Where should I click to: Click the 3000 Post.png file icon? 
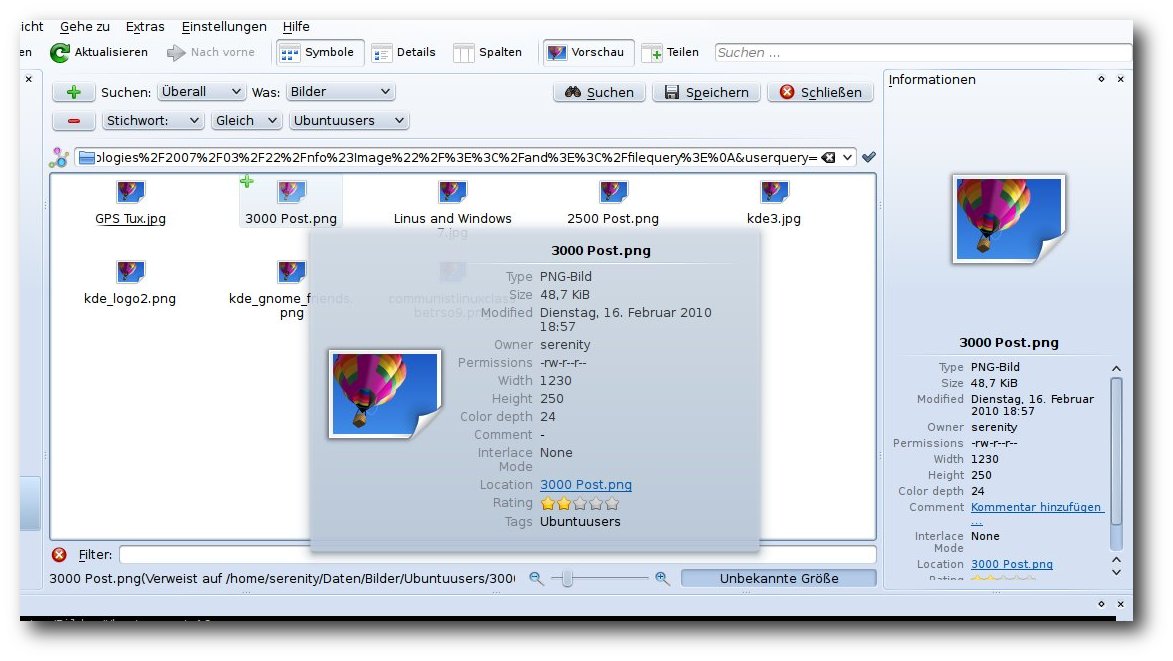click(291, 192)
